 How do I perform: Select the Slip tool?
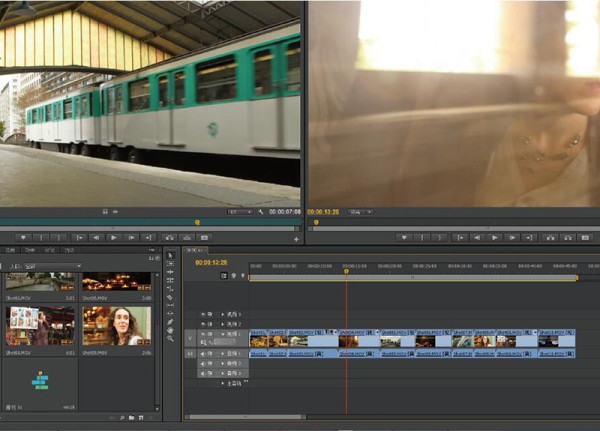click(x=171, y=305)
